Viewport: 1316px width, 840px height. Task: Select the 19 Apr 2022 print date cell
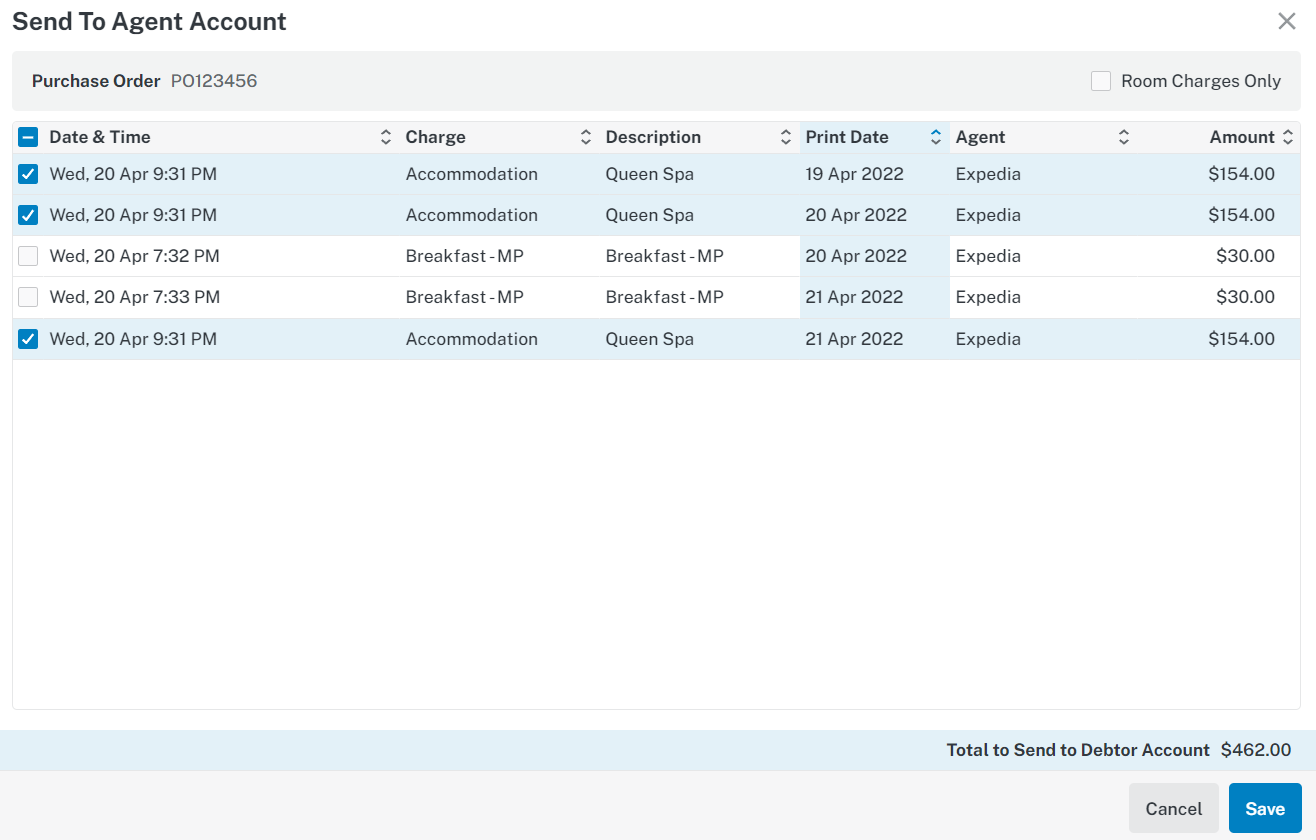[854, 174]
